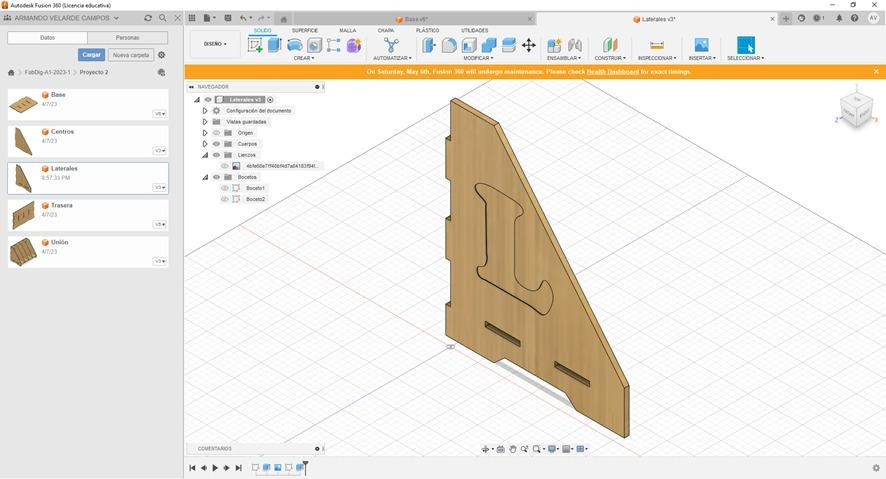Screen dimensions: 886x479
Task: Expand the Cuerpos folder
Action: 205,143
